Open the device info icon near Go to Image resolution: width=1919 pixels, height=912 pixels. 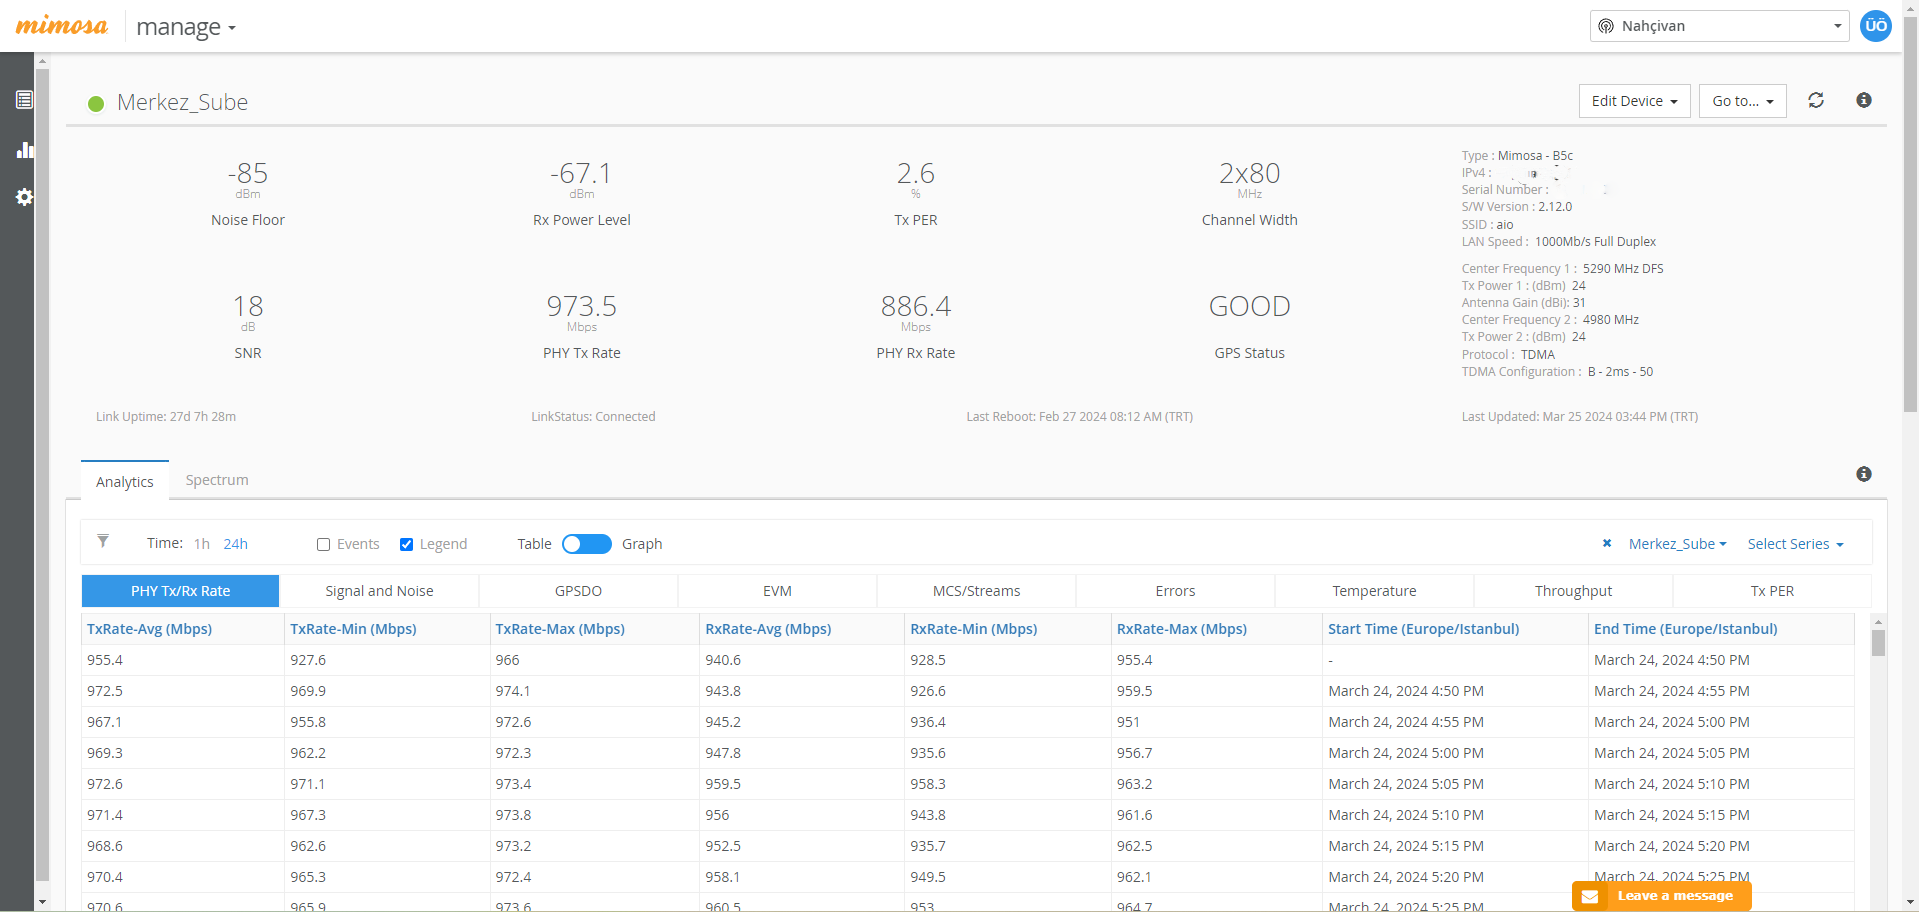[1863, 100]
